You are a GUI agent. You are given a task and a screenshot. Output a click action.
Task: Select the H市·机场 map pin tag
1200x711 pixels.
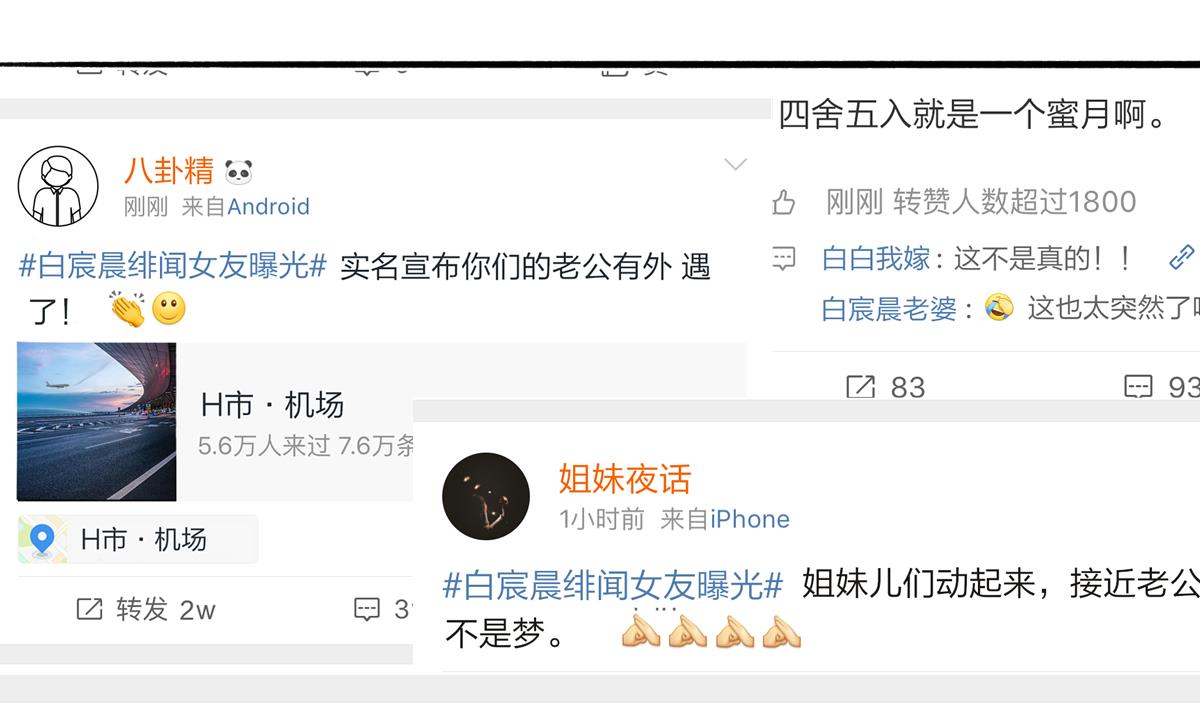(x=138, y=539)
